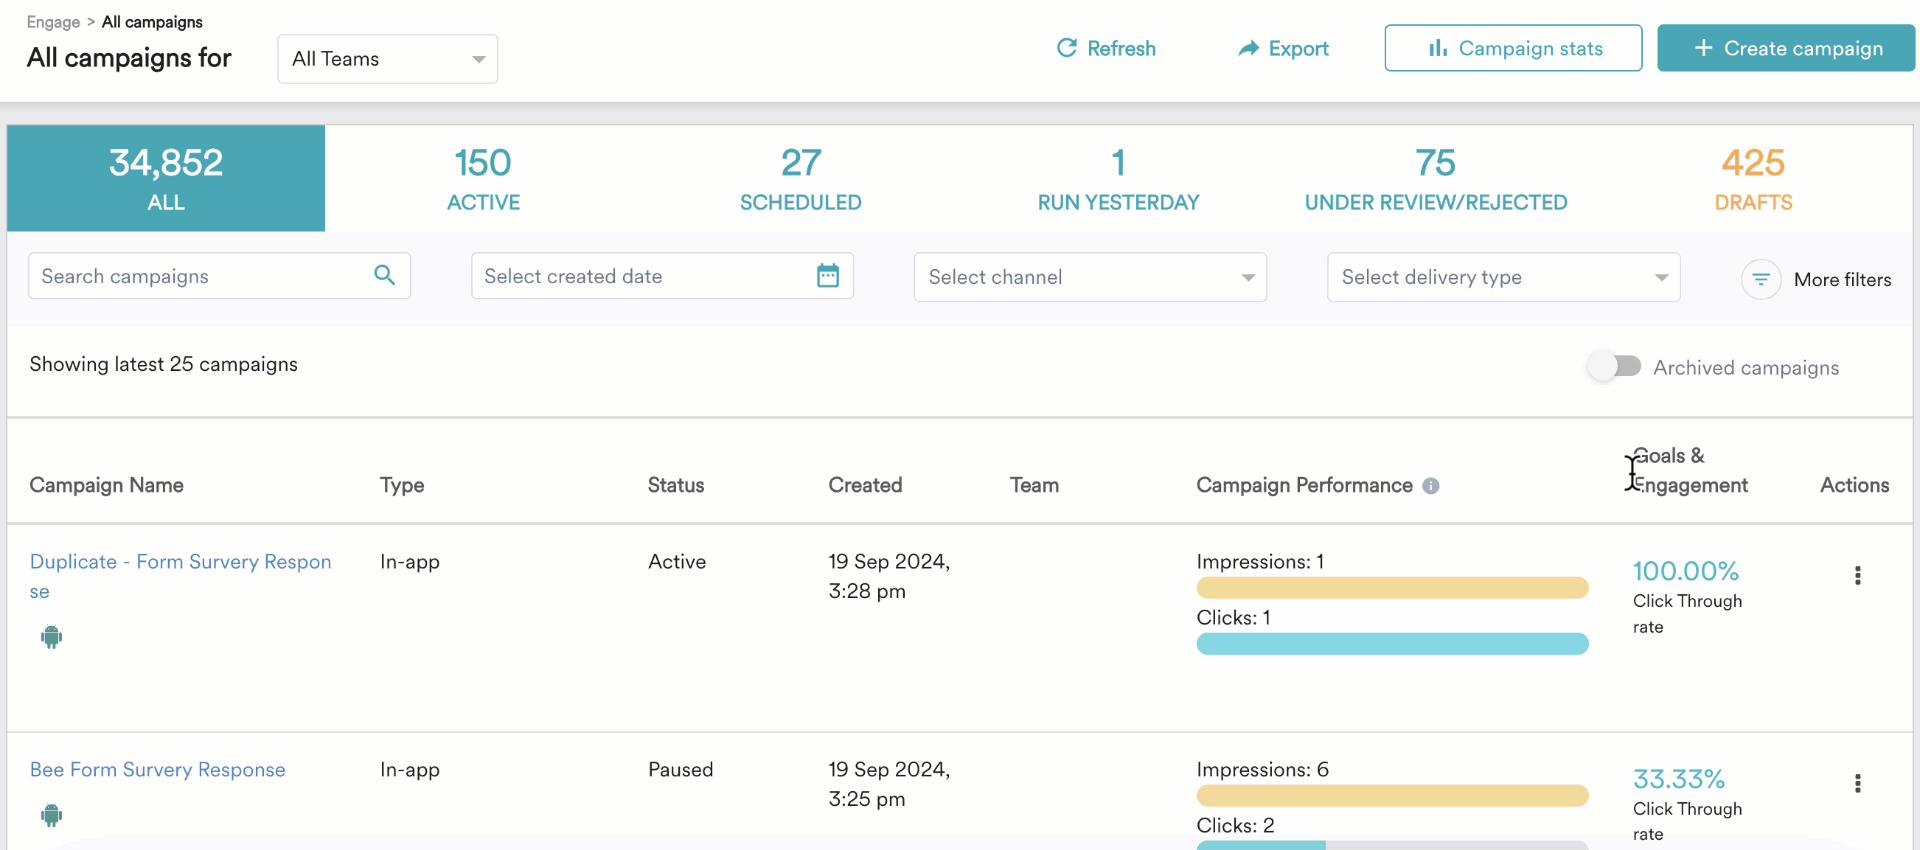This screenshot has height=850, width=1920.
Task: Toggle the Archived campaigns switch
Action: pyautogui.click(x=1614, y=367)
